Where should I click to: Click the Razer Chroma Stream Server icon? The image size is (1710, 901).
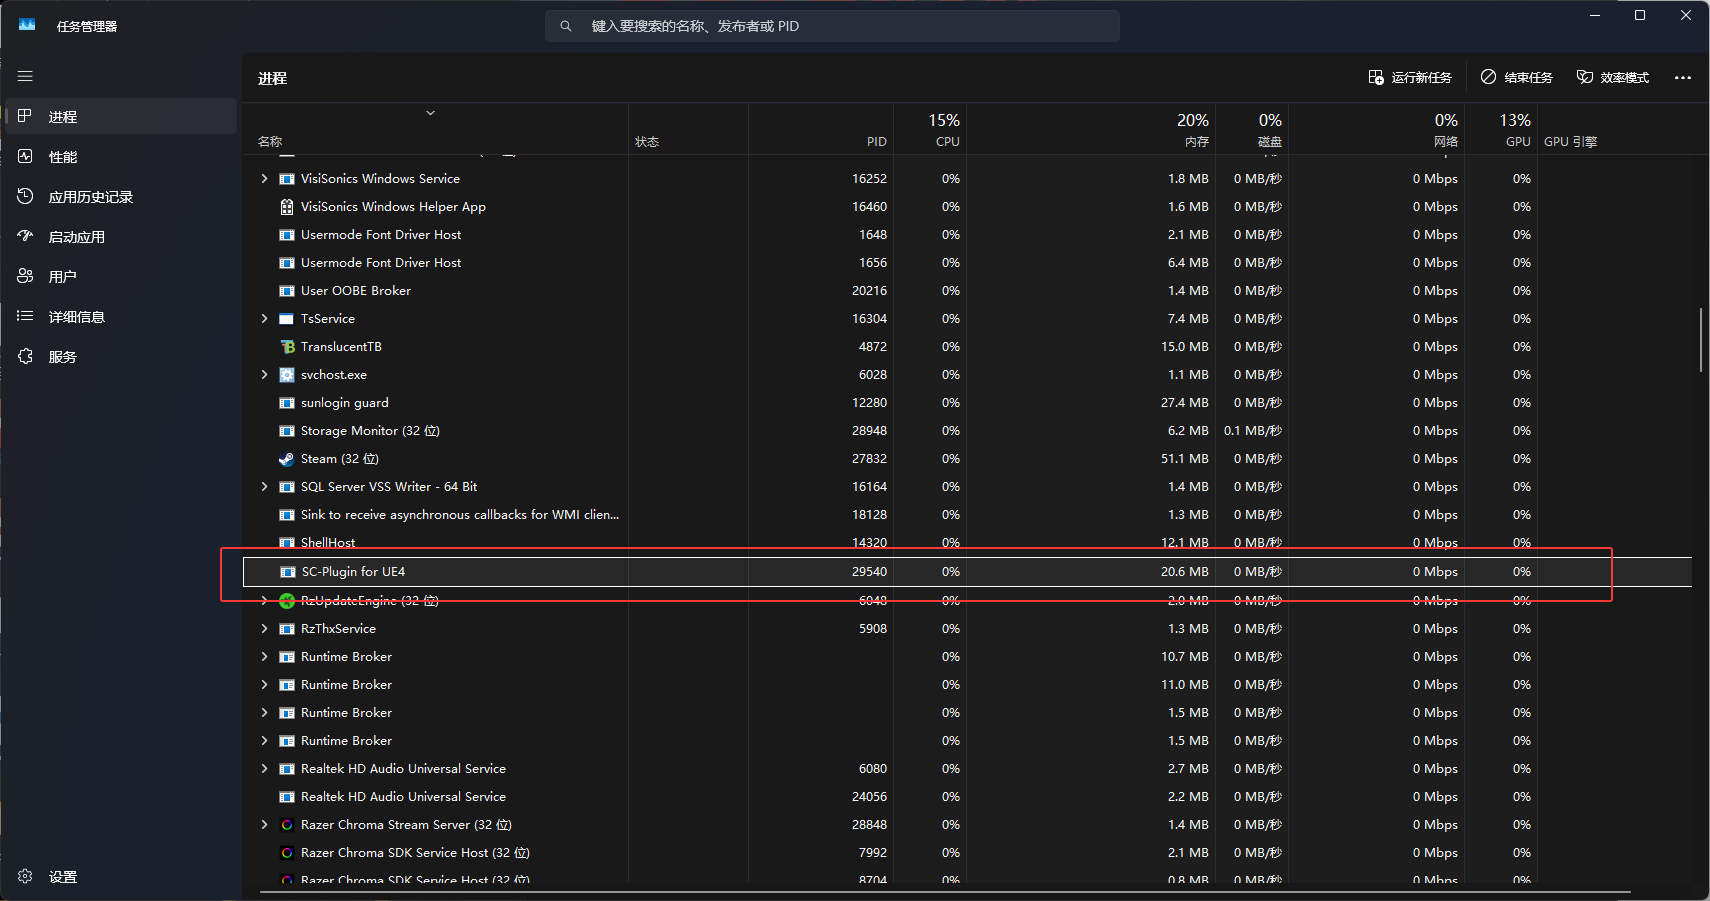287,825
